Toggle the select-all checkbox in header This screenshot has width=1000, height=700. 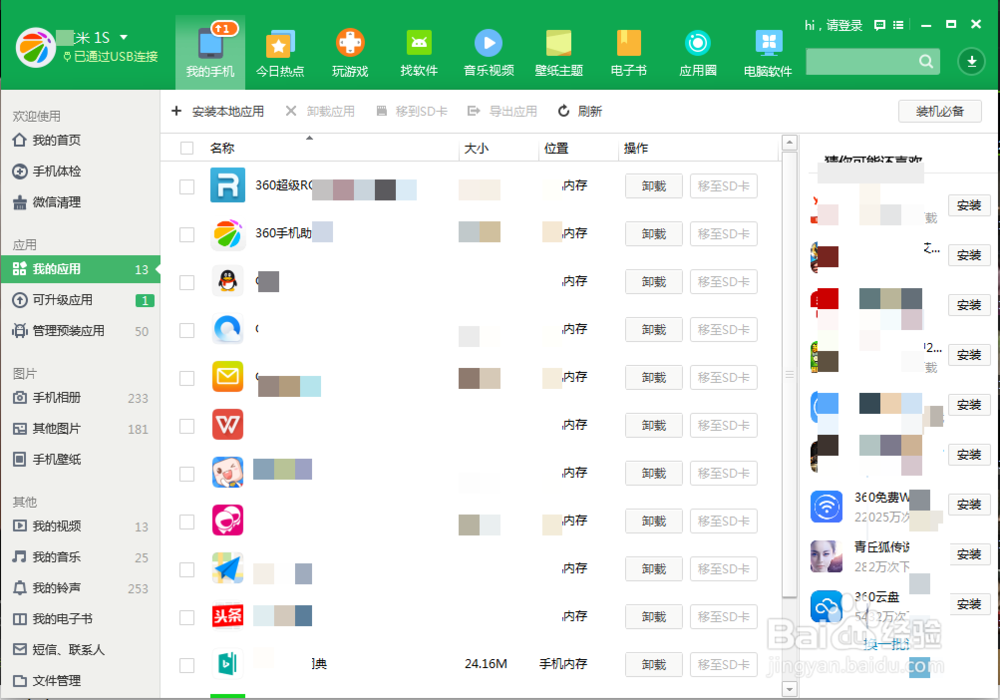tap(187, 148)
